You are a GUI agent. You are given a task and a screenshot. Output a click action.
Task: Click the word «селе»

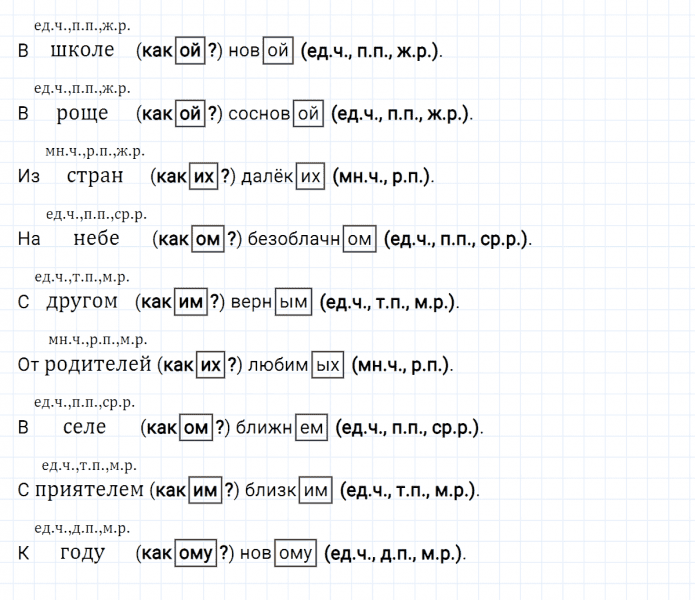(x=83, y=428)
